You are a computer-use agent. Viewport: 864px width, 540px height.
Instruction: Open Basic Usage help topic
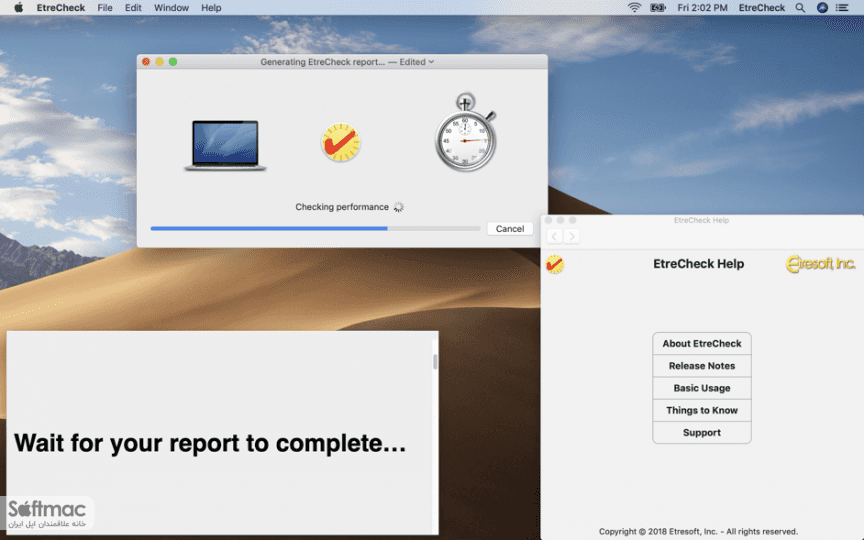pos(702,388)
